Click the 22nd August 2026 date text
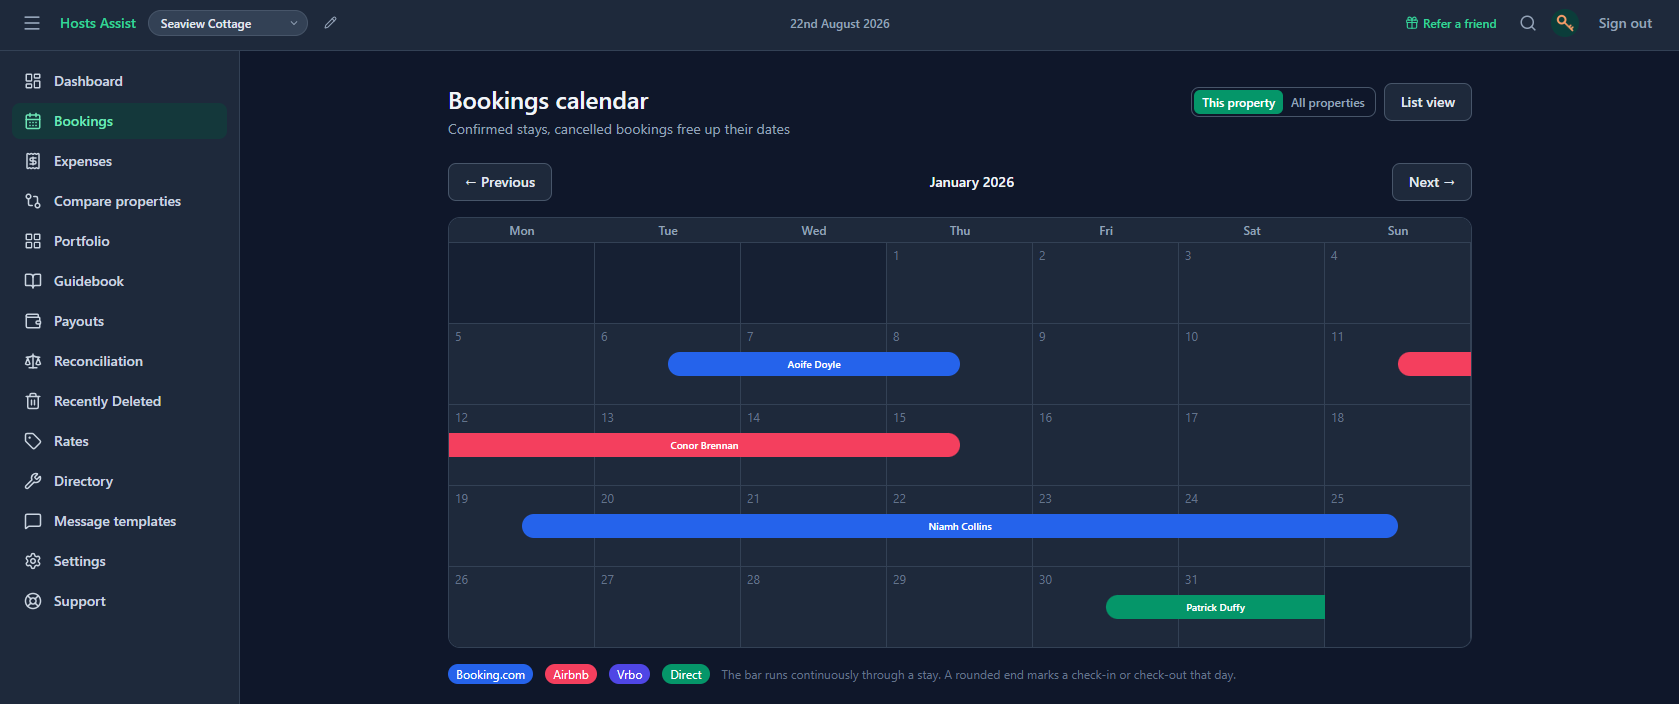The image size is (1679, 704). pyautogui.click(x=840, y=23)
